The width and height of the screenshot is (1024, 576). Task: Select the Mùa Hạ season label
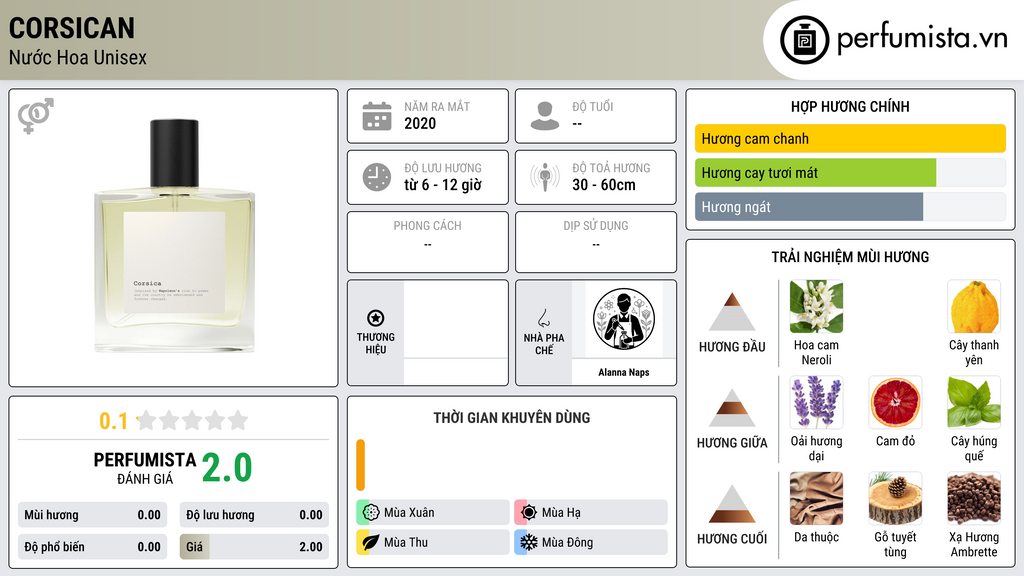[x=561, y=513]
